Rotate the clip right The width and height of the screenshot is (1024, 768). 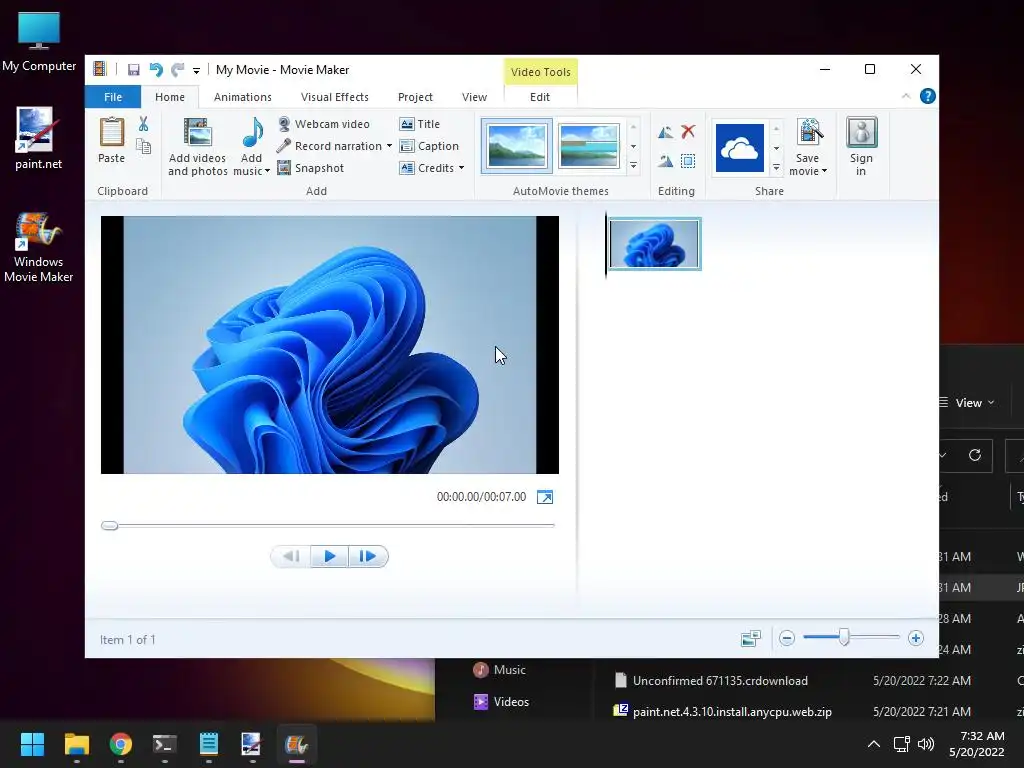tap(665, 161)
